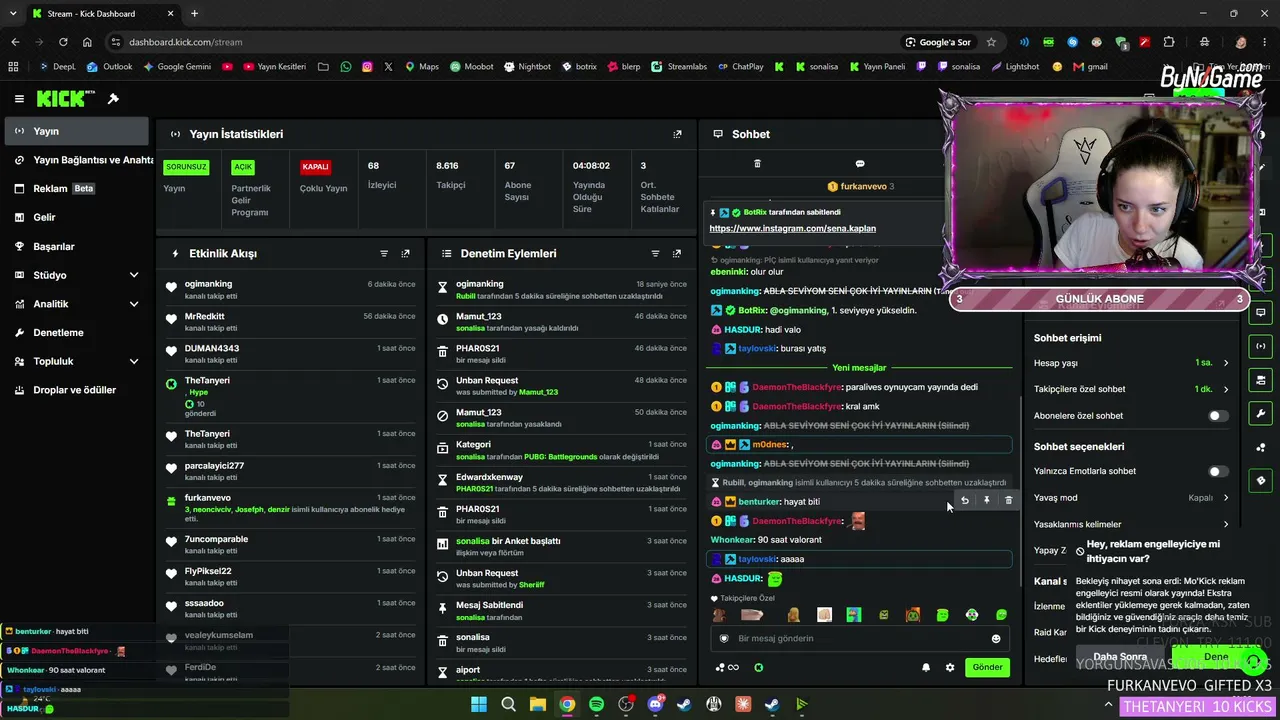The height and width of the screenshot is (720, 1280).
Task: Open the Nightbot bookmark
Action: [526, 67]
